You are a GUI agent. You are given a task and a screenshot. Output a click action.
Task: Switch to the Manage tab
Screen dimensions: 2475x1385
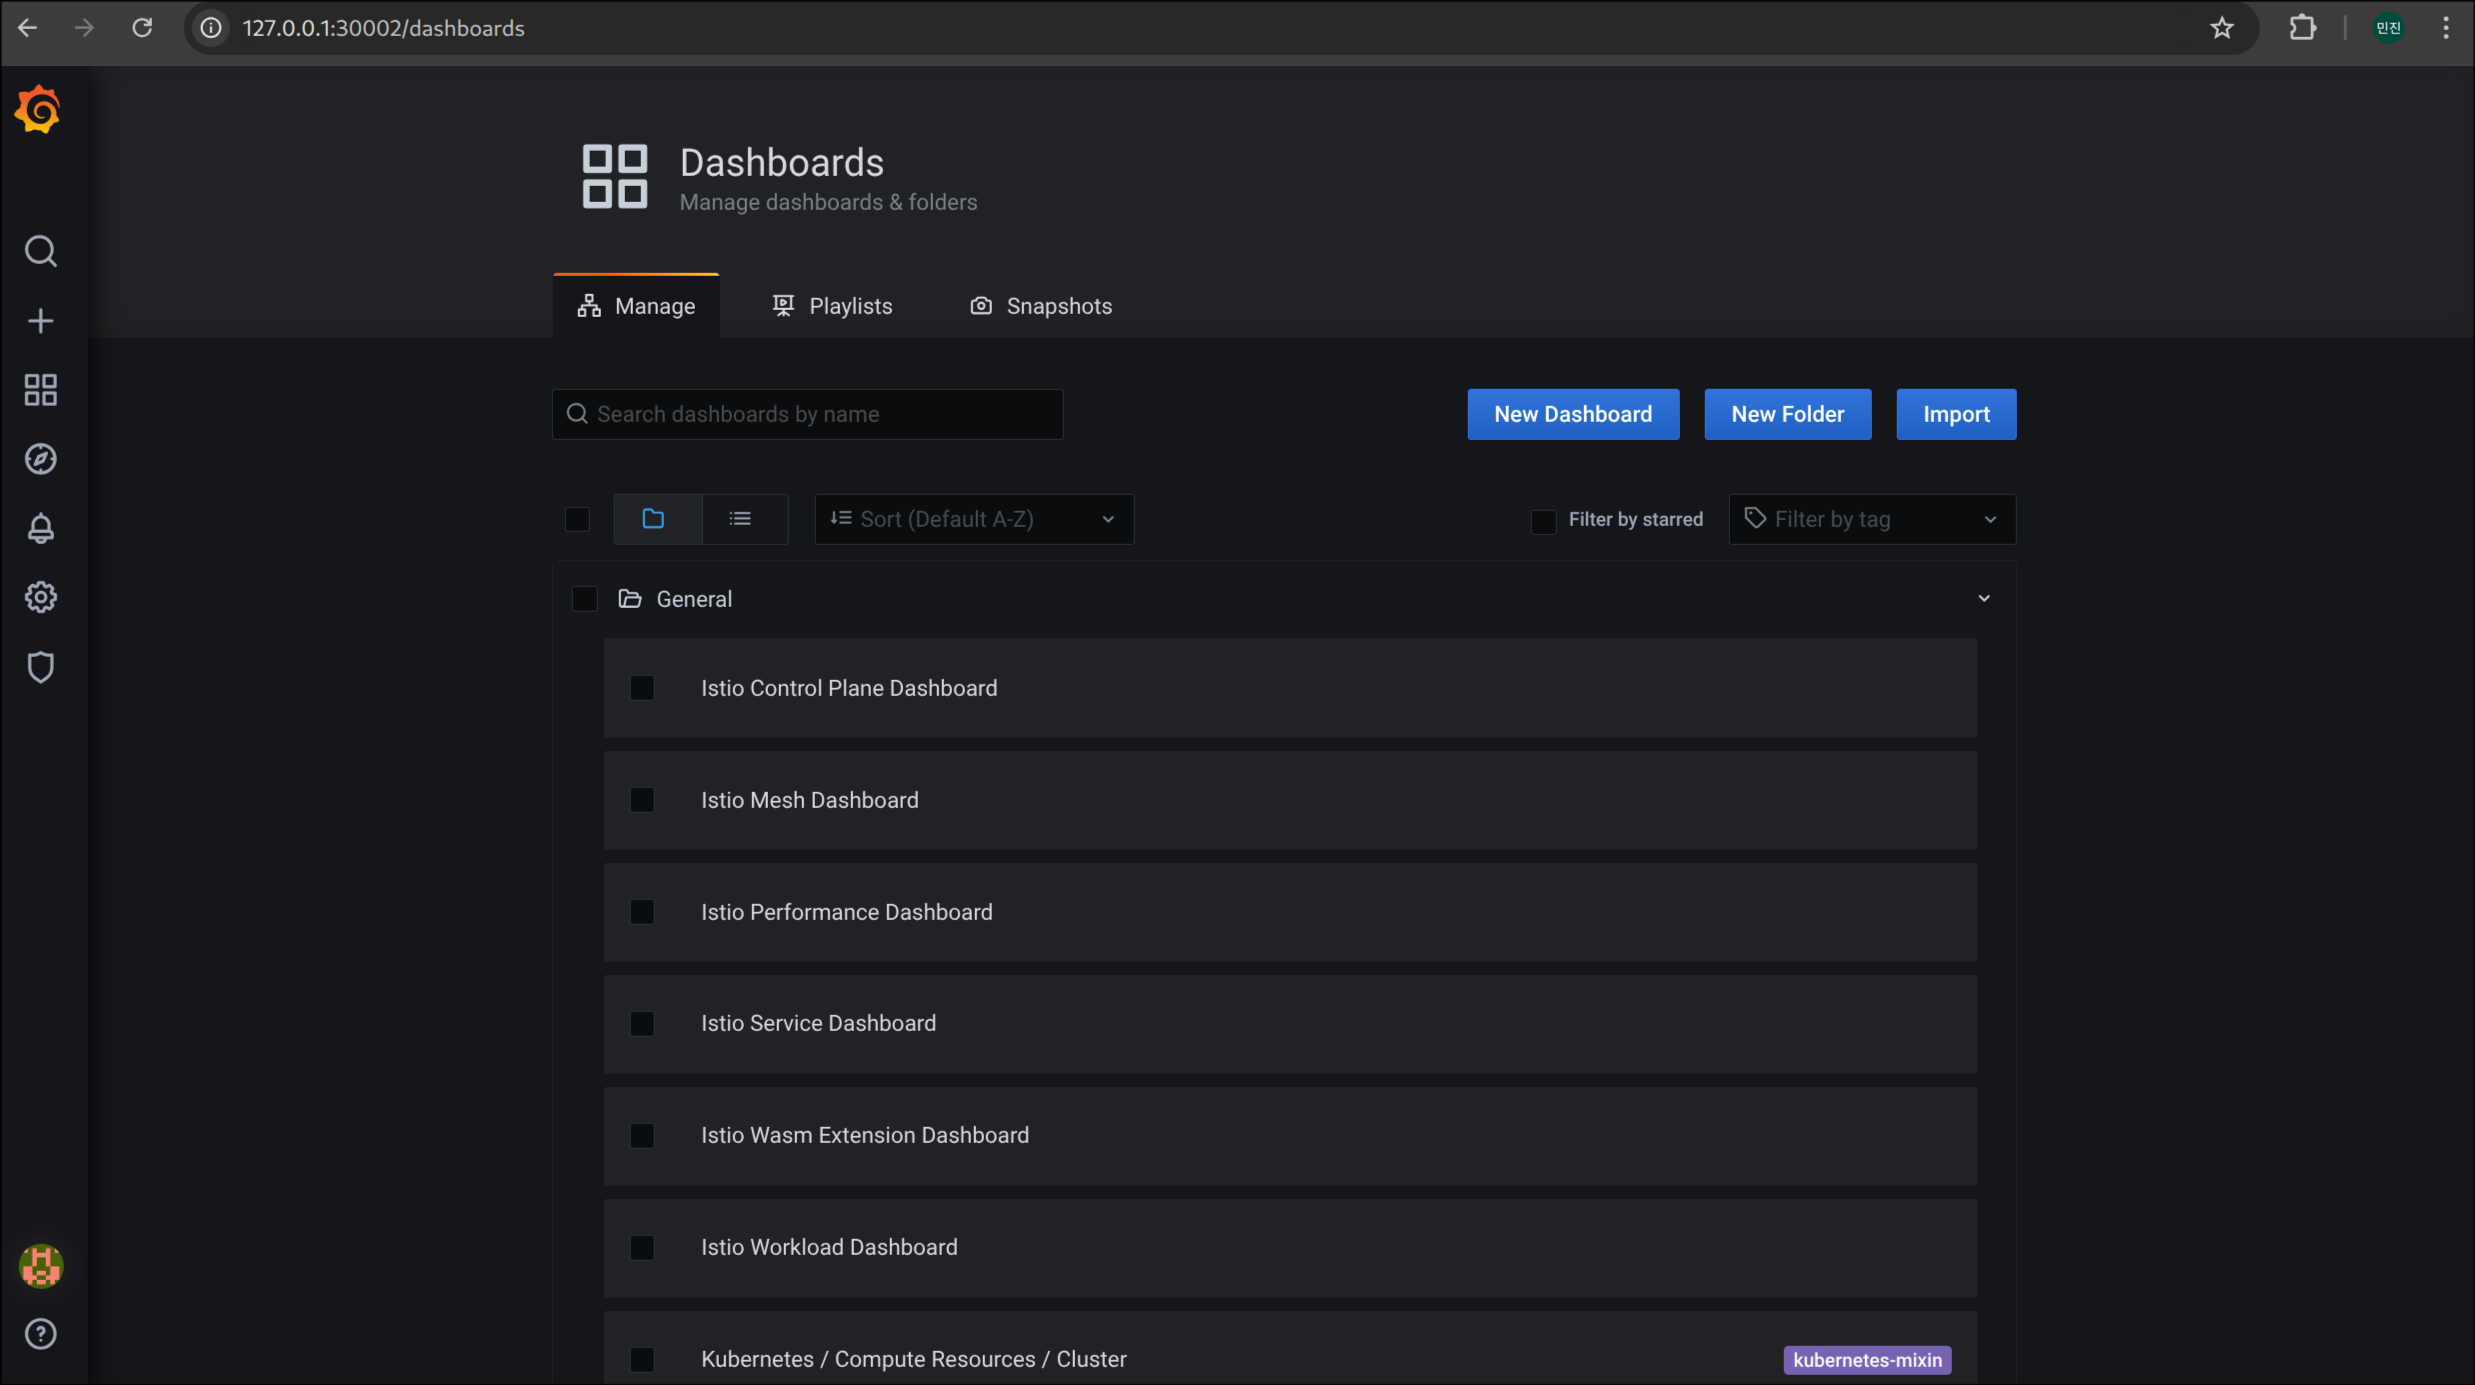pyautogui.click(x=636, y=306)
